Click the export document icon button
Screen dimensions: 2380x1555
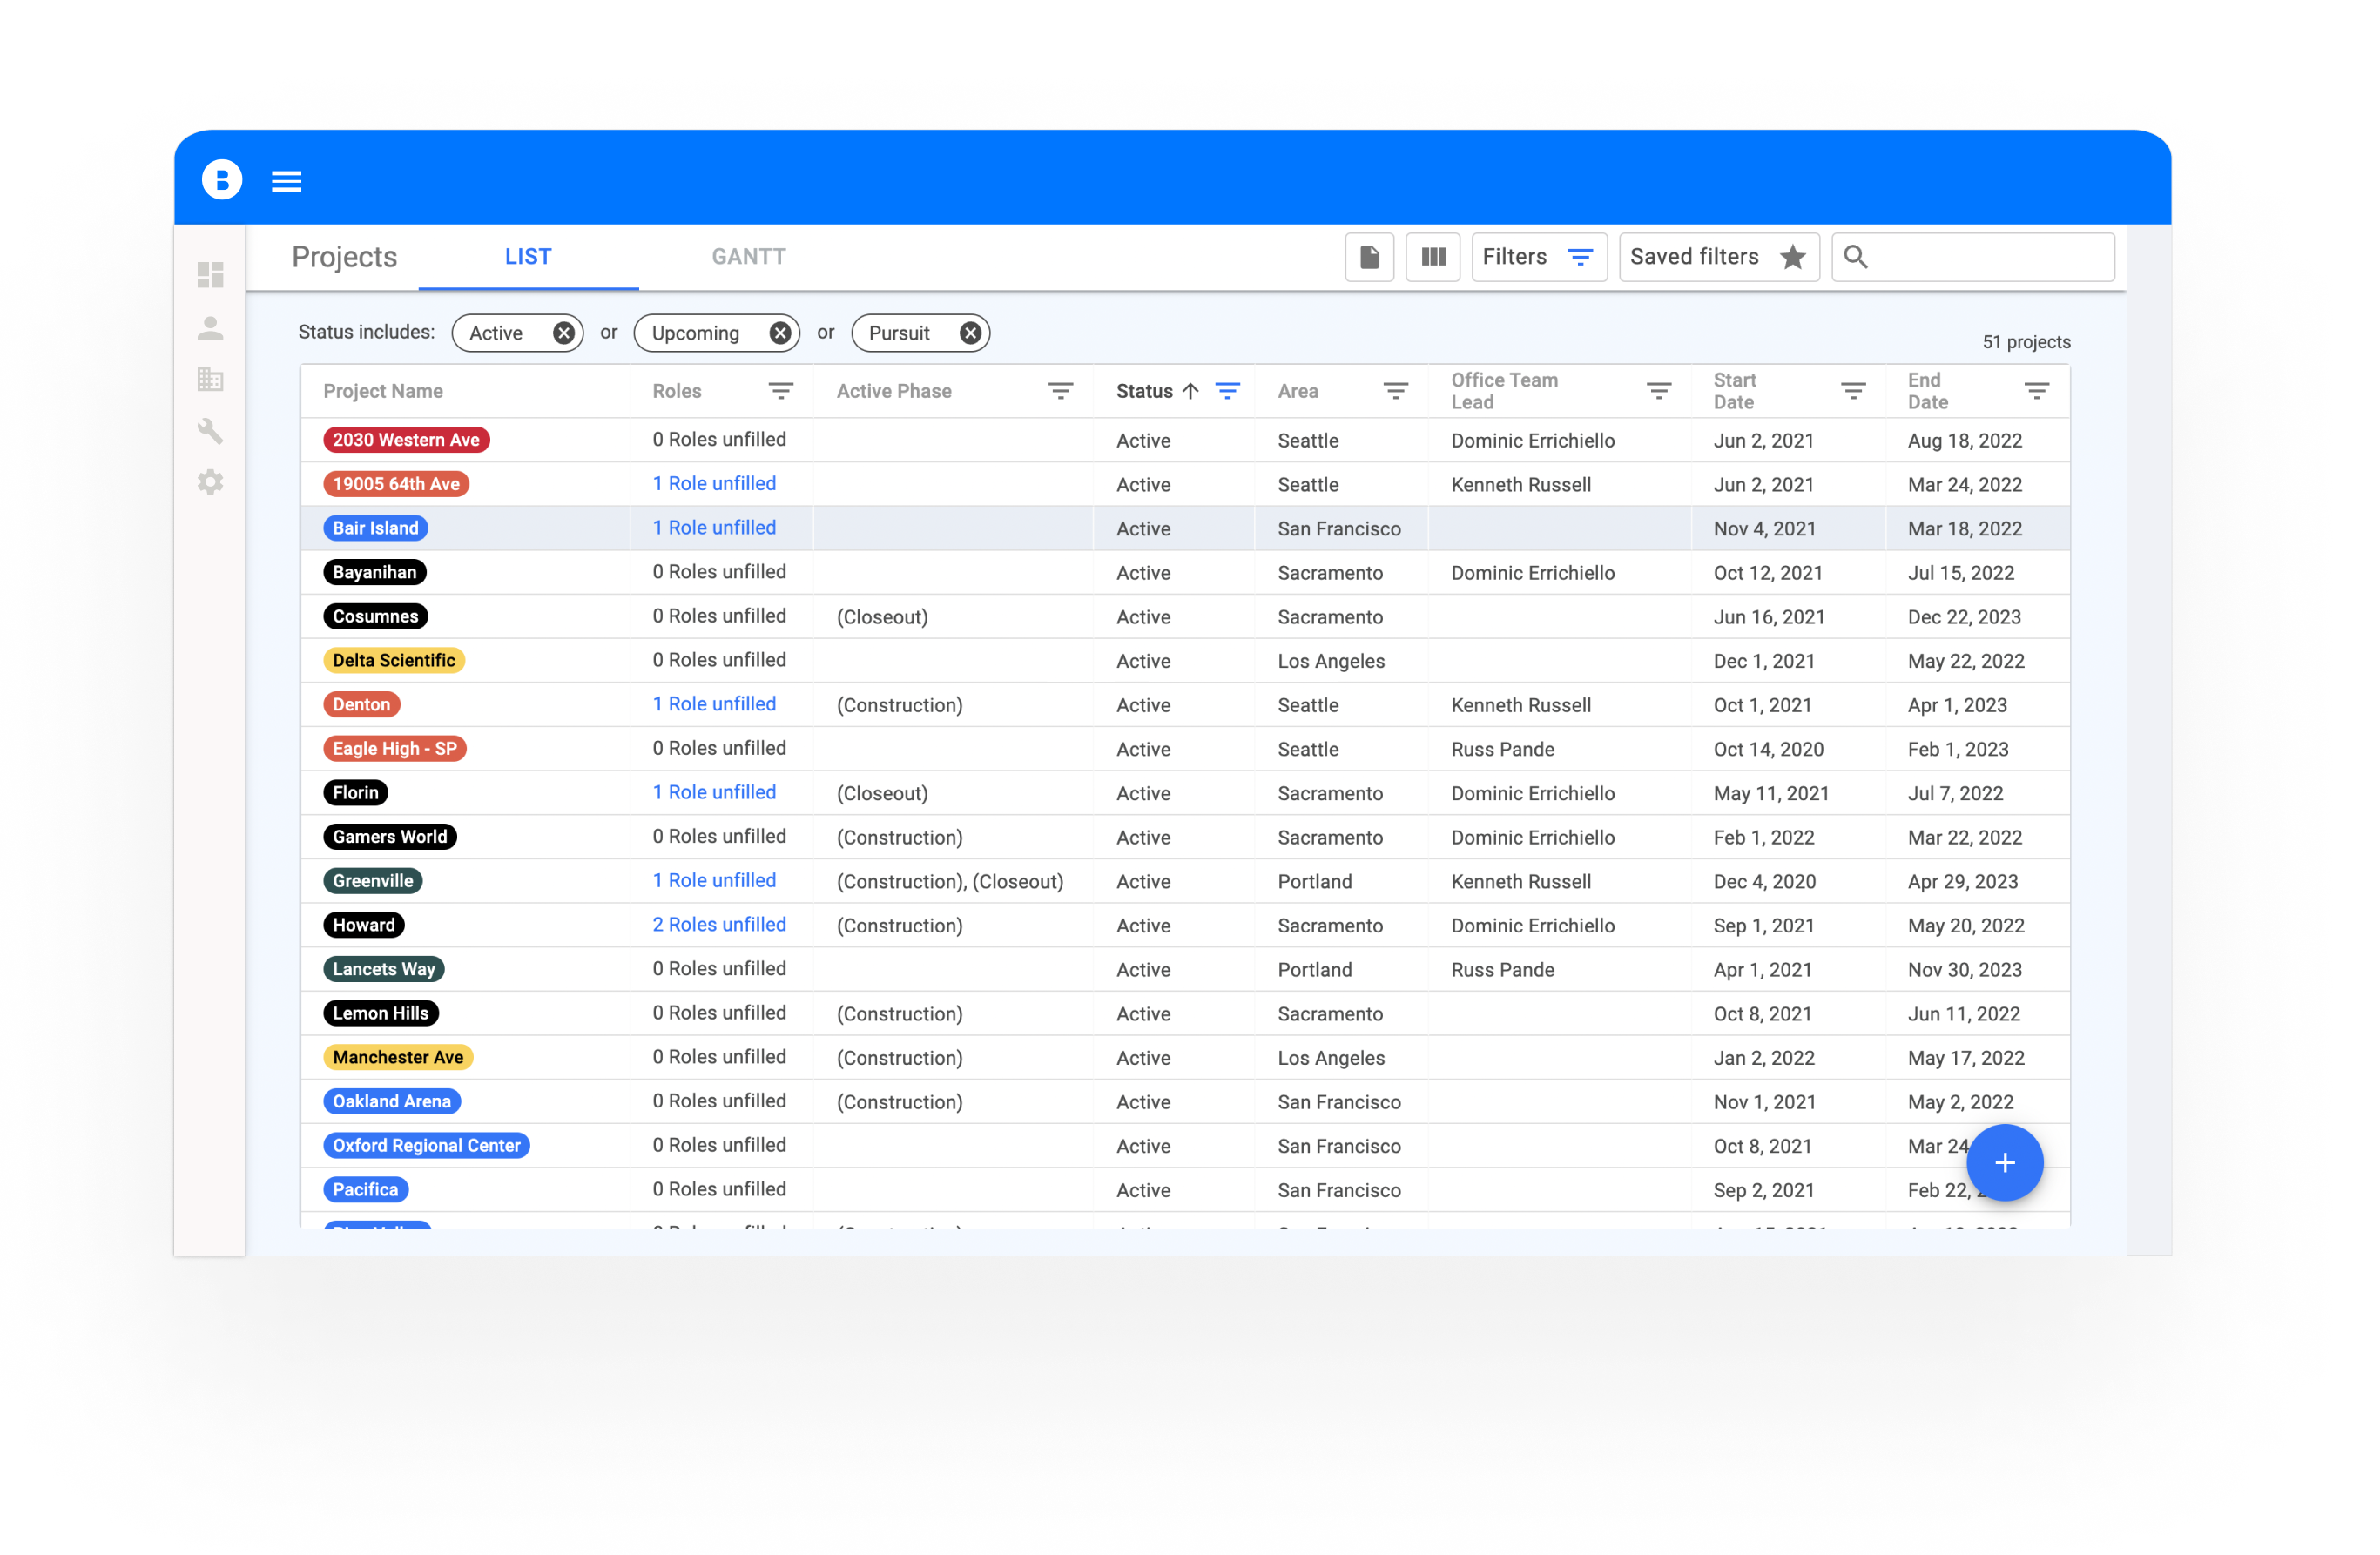click(1369, 257)
